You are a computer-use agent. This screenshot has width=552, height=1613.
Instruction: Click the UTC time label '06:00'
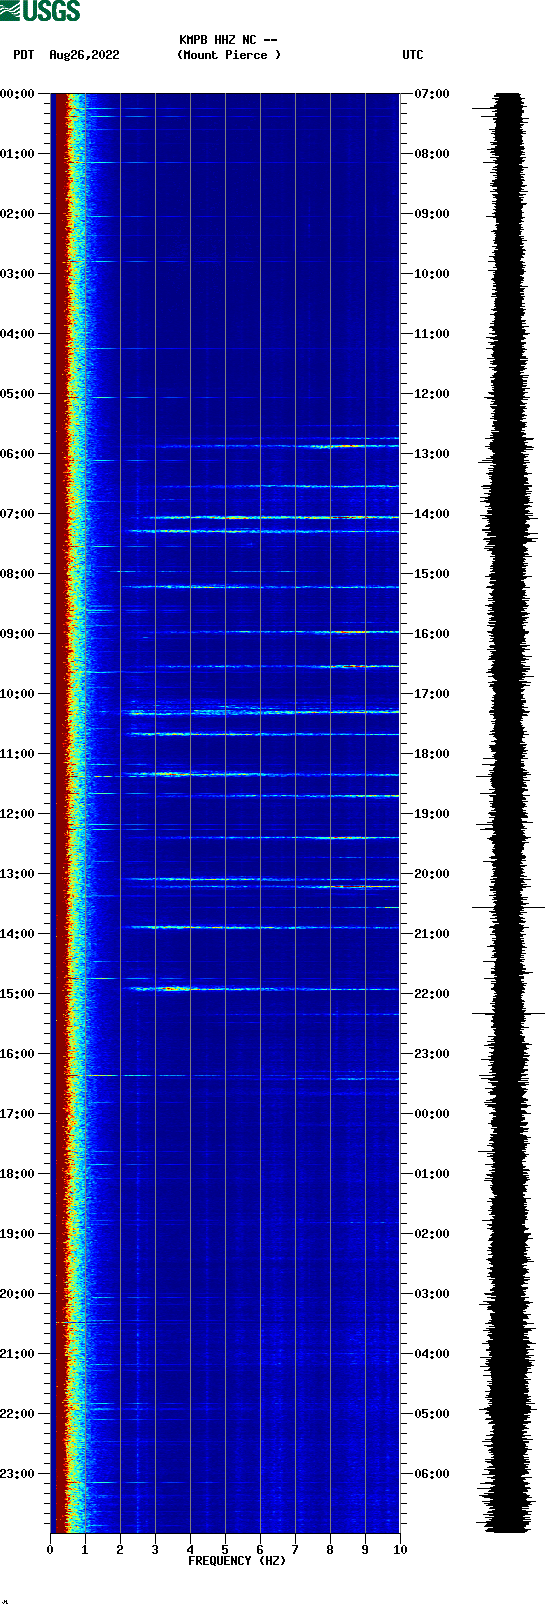pyautogui.click(x=432, y=1474)
